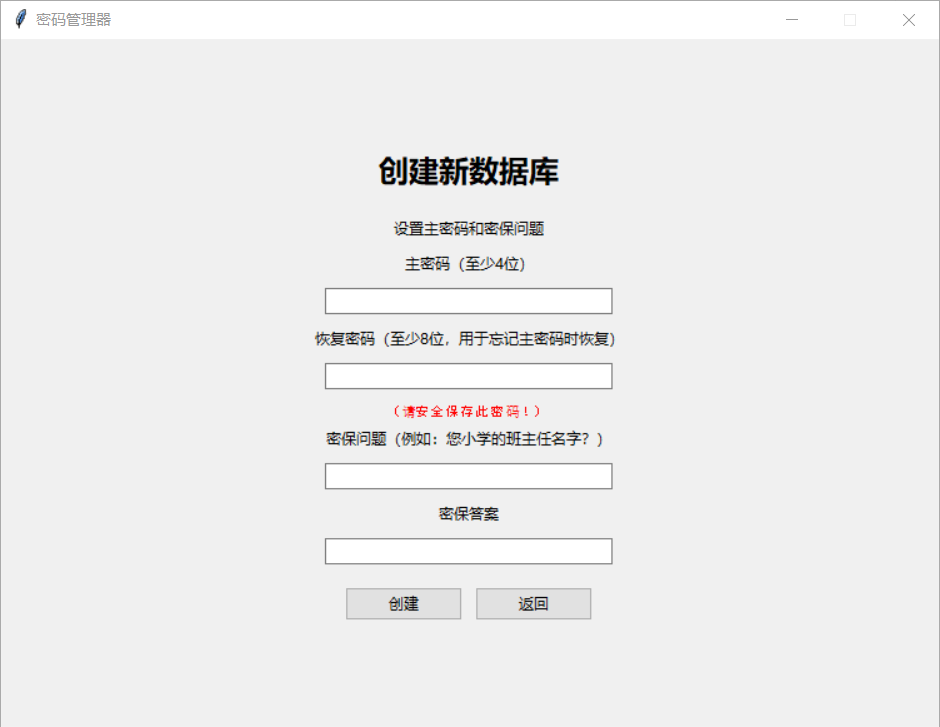
Task: Click into the 恢复密码 entry box
Action: 468,376
